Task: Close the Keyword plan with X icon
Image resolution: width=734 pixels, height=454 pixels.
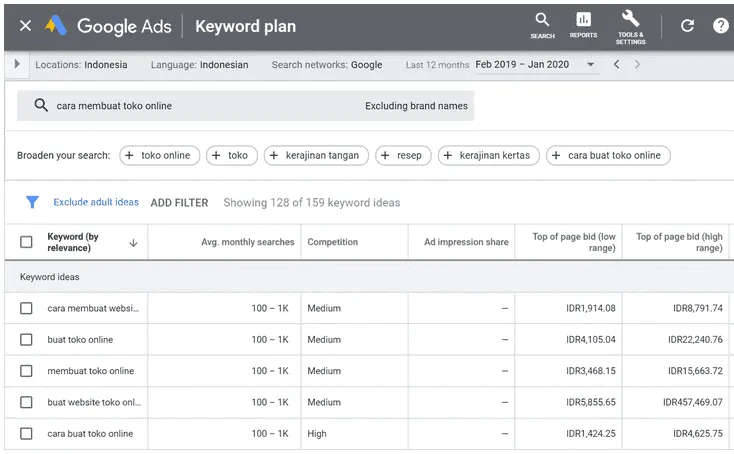Action: pyautogui.click(x=25, y=26)
